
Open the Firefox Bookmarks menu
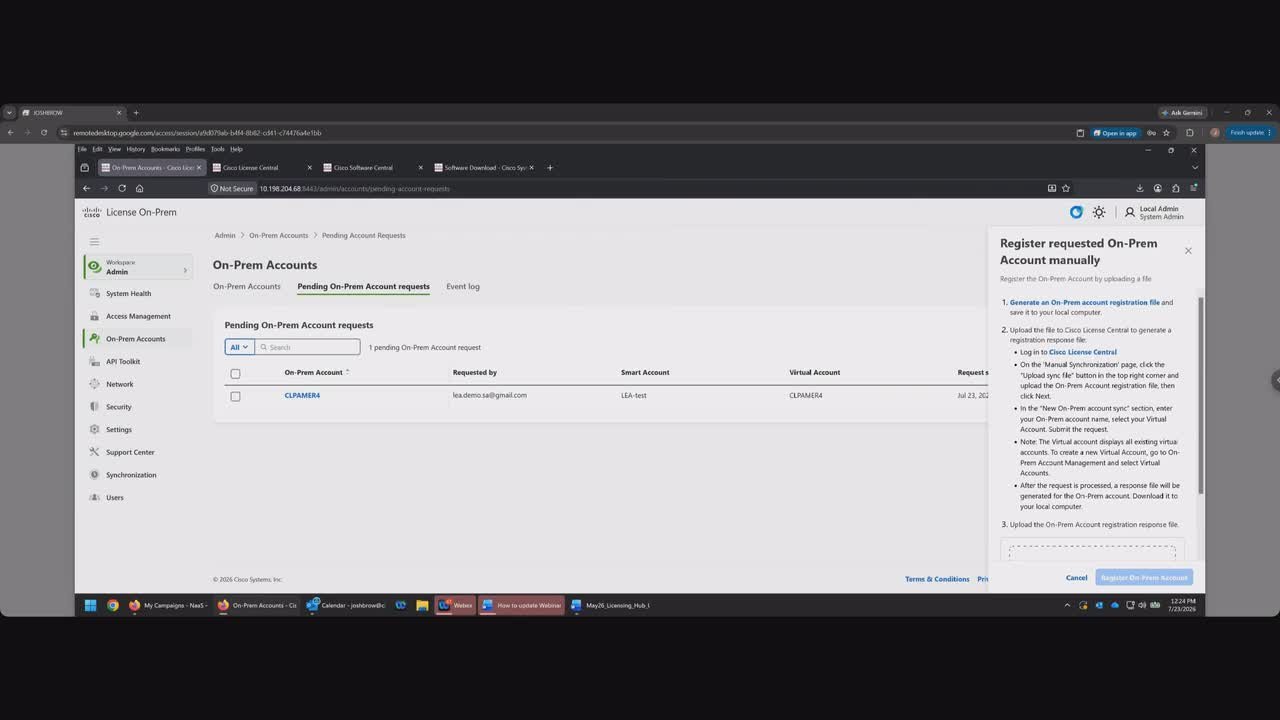tap(165, 149)
